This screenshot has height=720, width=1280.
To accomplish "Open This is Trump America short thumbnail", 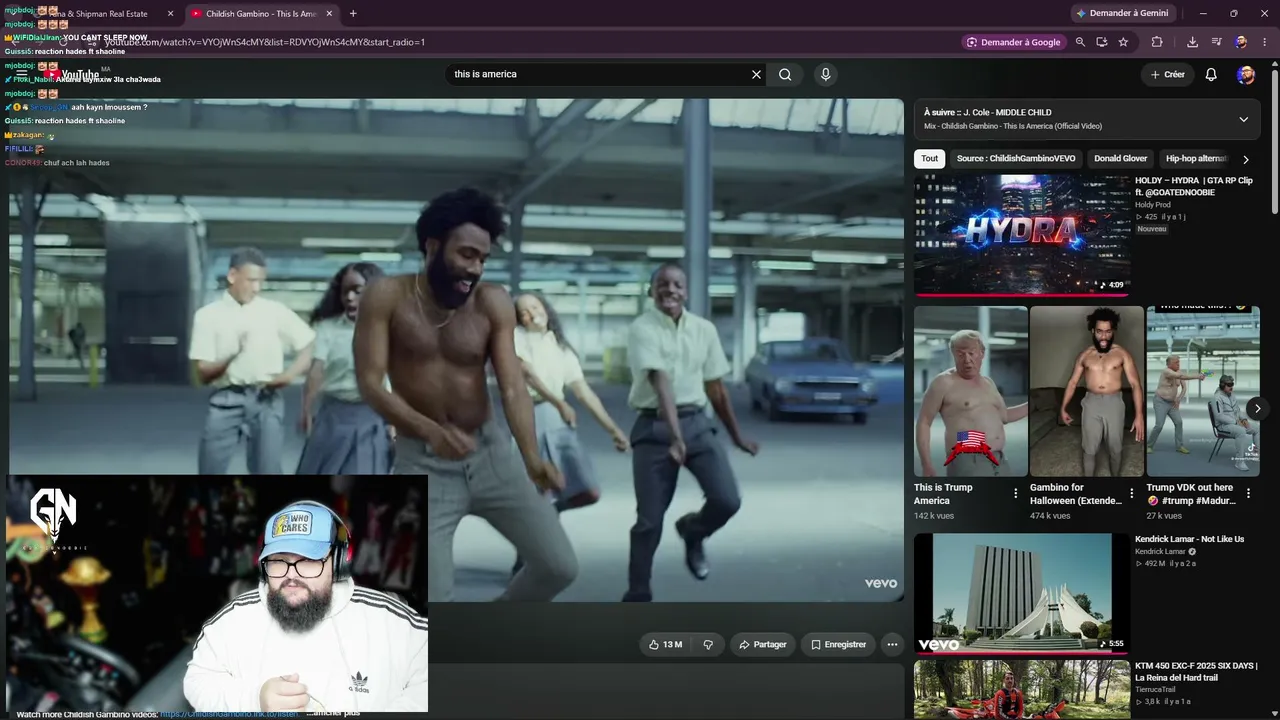I will pos(971,391).
